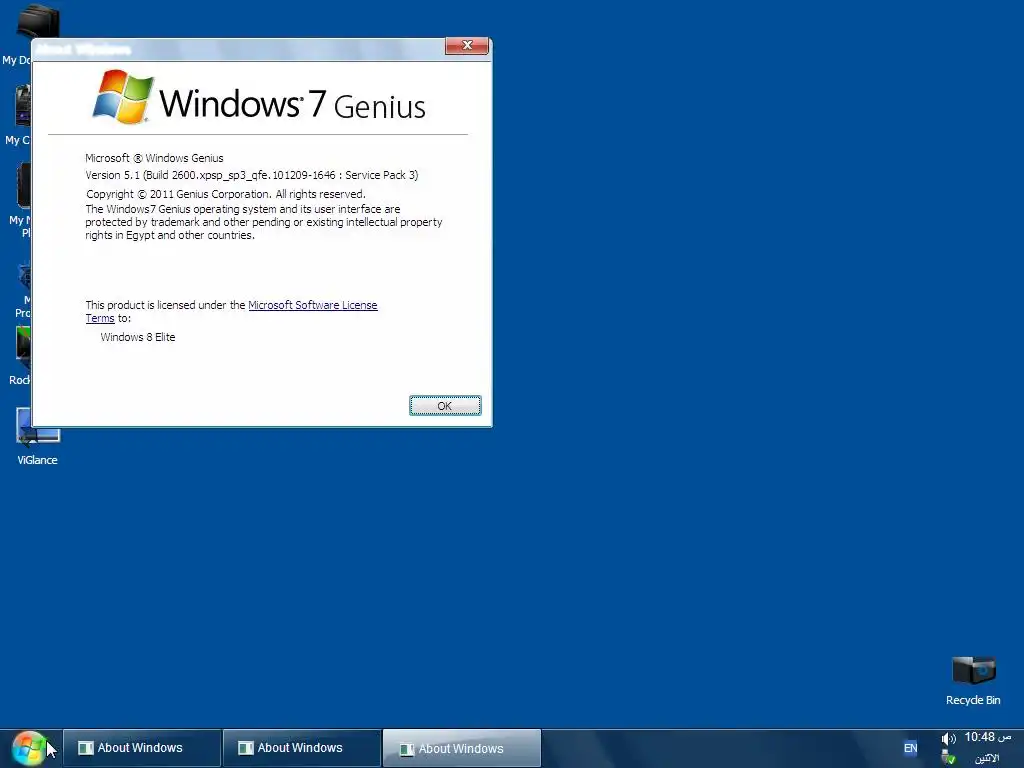Open the Microsoft Software License Terms link

(x=313, y=305)
